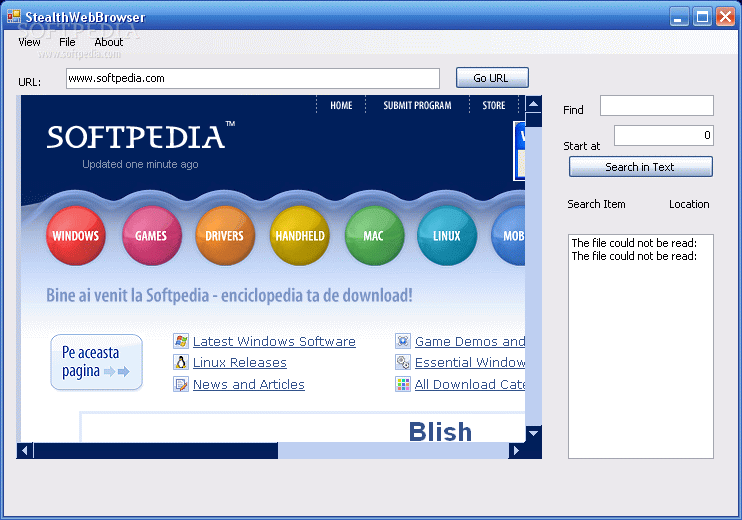This screenshot has width=742, height=520.
Task: Click the Blish heading text
Action: (x=440, y=431)
